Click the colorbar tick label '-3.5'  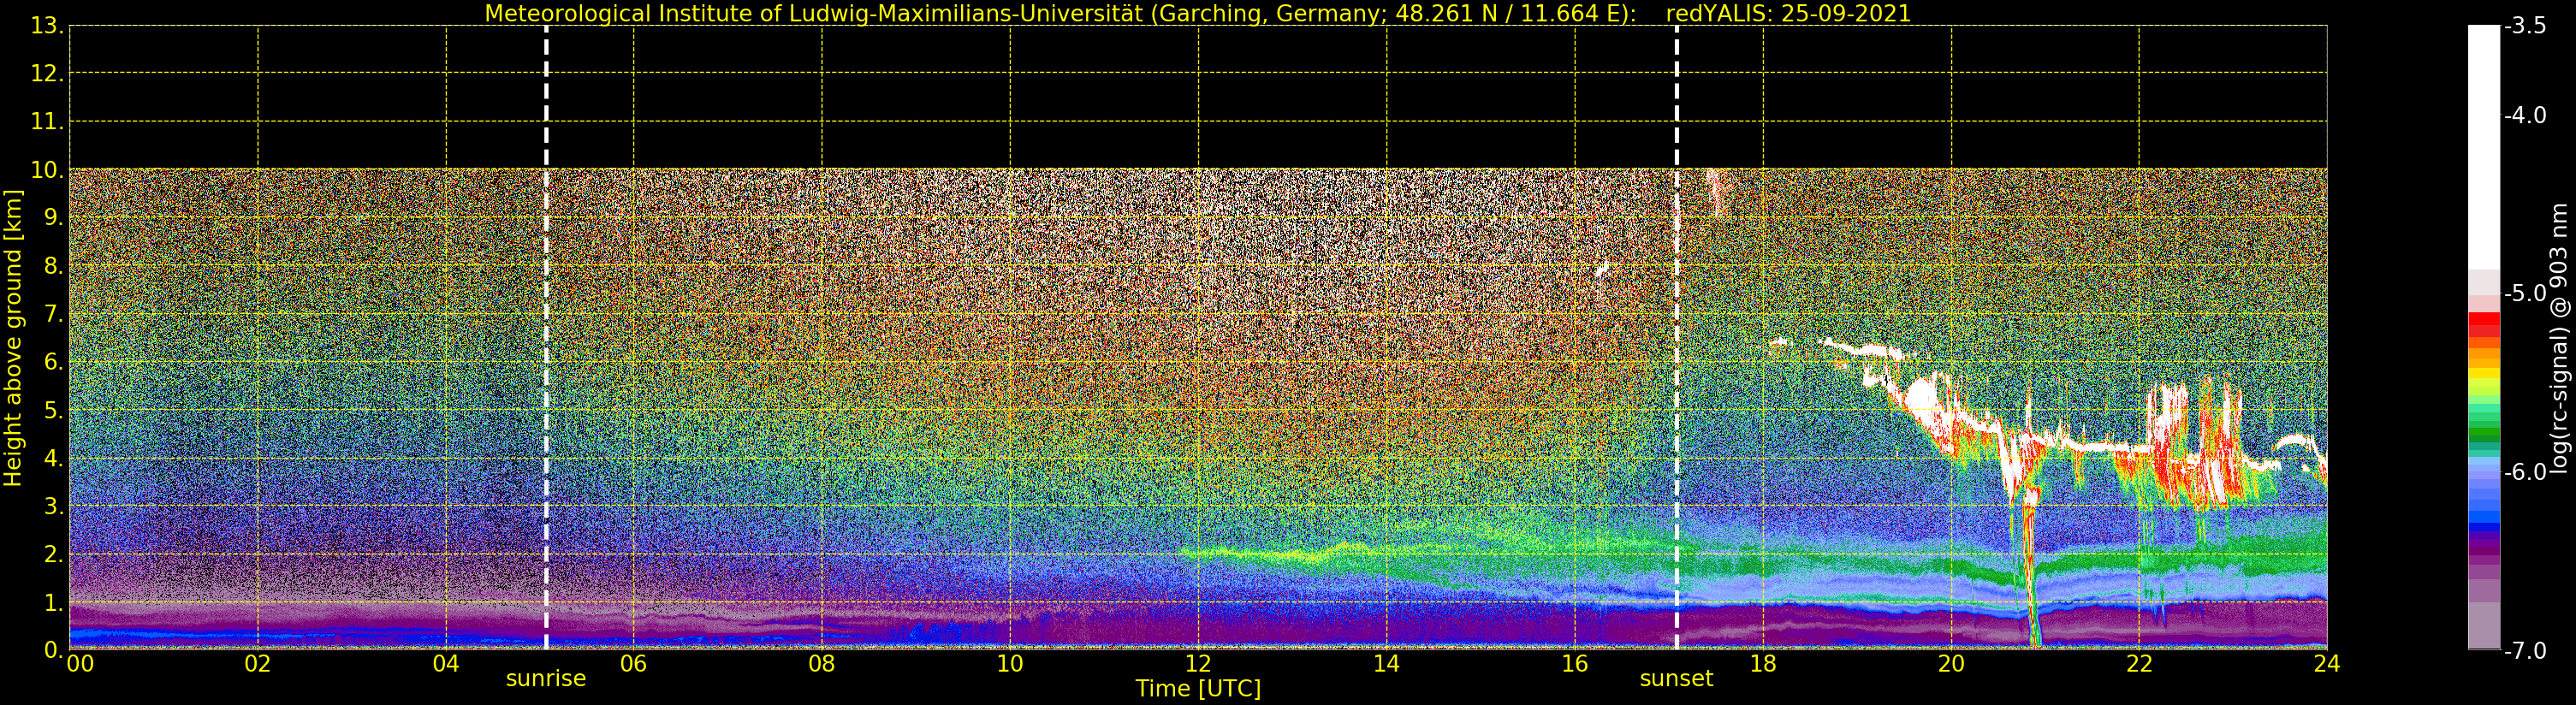[x=2526, y=26]
